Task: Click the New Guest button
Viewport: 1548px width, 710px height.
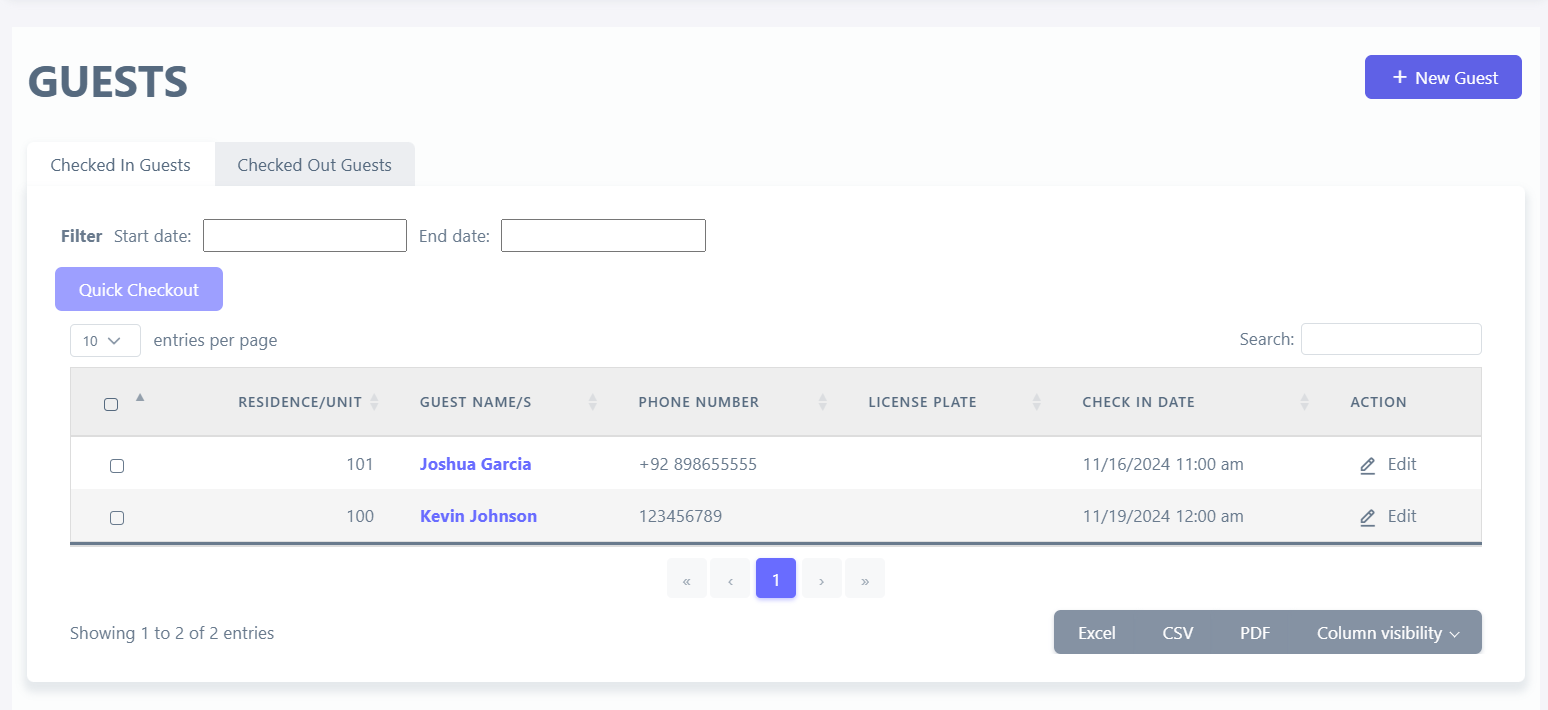Action: point(1442,78)
